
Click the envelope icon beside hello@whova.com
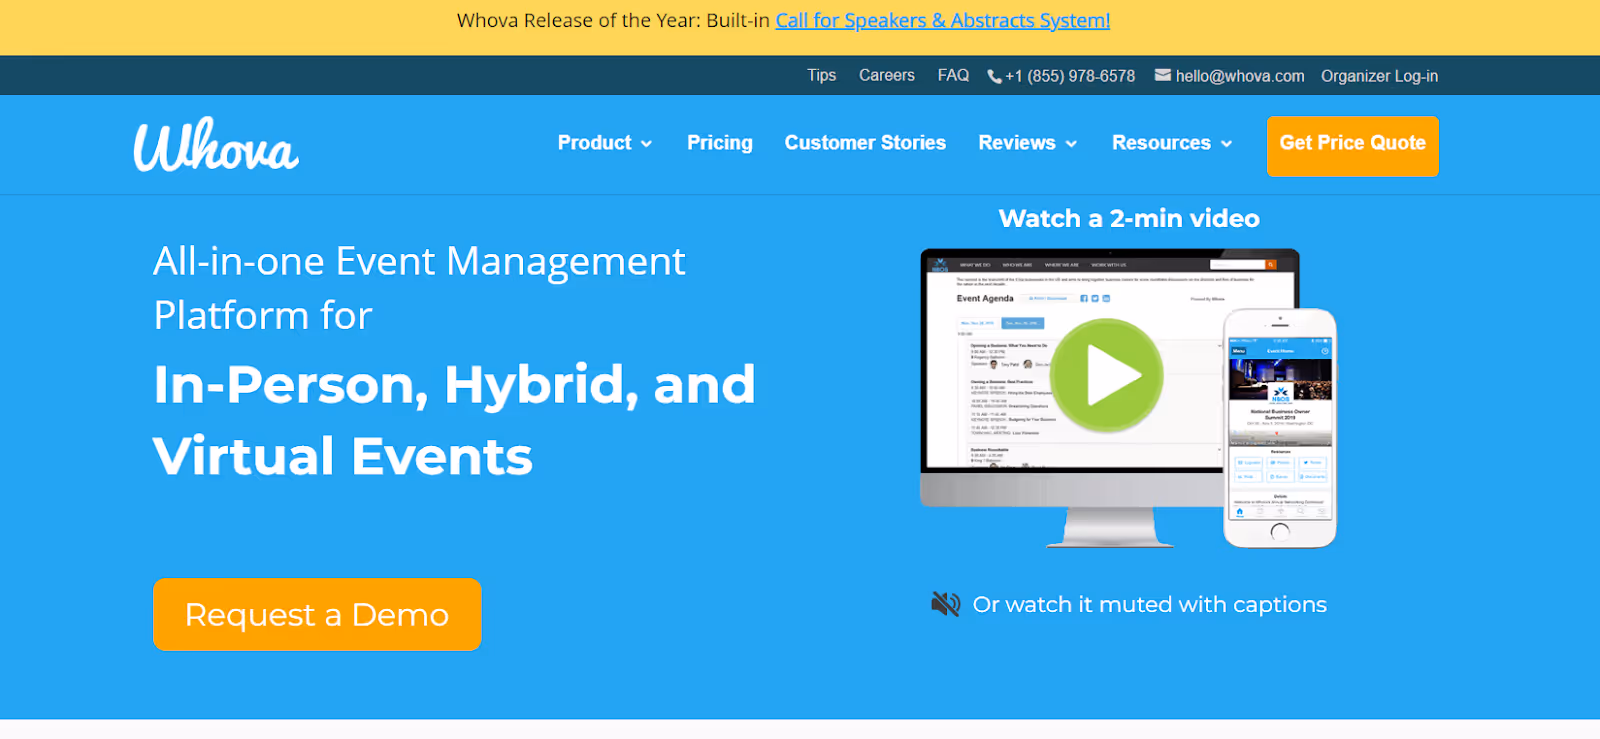pyautogui.click(x=1162, y=75)
